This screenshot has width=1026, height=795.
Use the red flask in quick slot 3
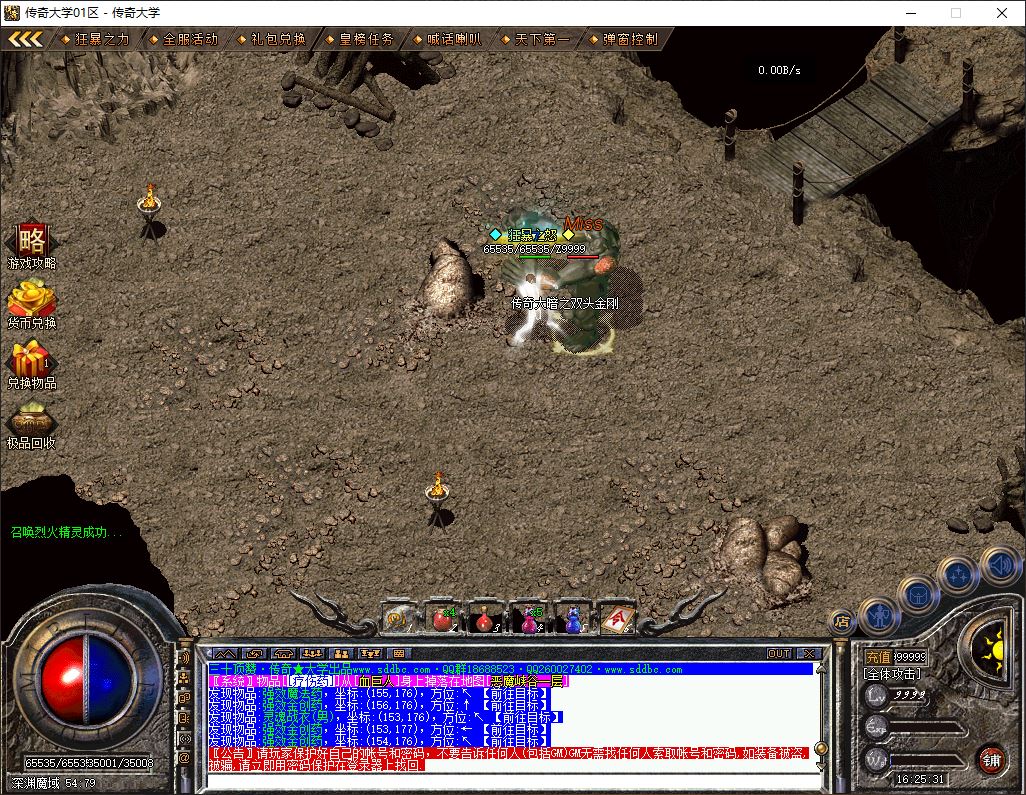click(486, 618)
